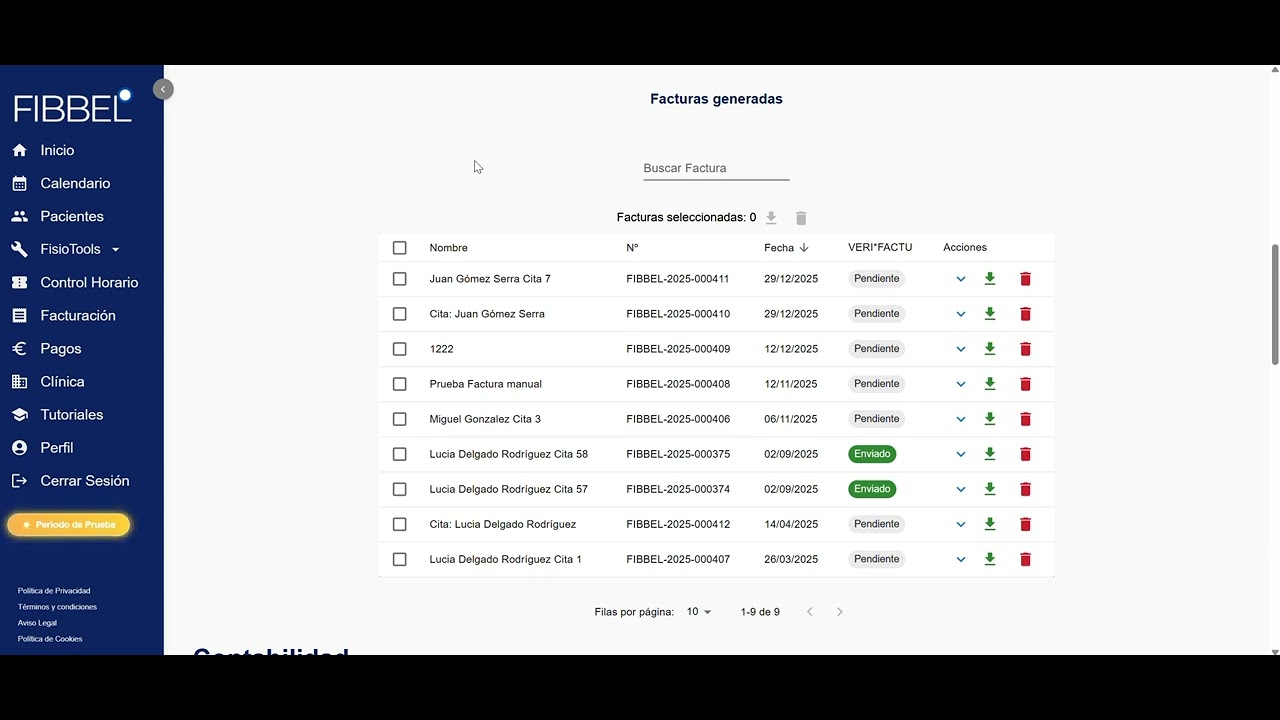Delete Lucia Delgado Rodríguez Cita 58 invoice

pyautogui.click(x=1025, y=454)
